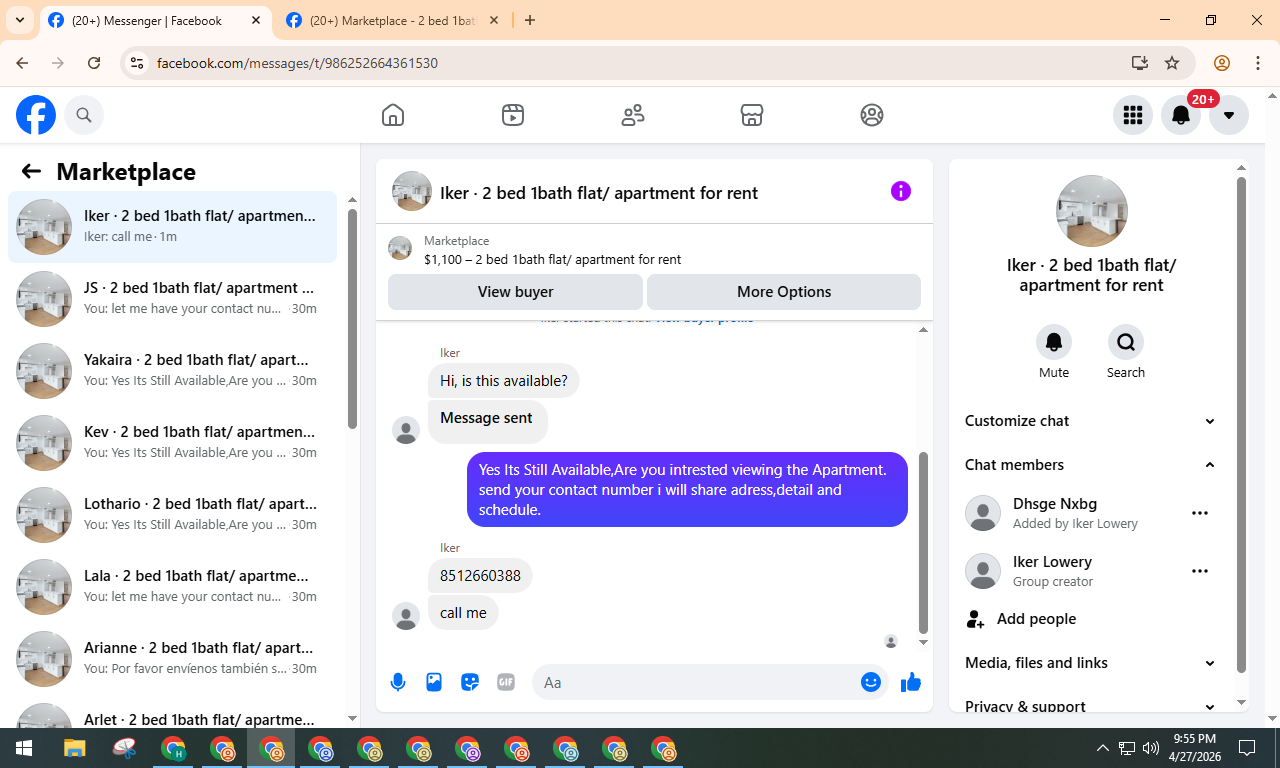Screen dimensions: 1280x768
Task: Record a voice clip with microphone icon
Action: [x=398, y=682]
